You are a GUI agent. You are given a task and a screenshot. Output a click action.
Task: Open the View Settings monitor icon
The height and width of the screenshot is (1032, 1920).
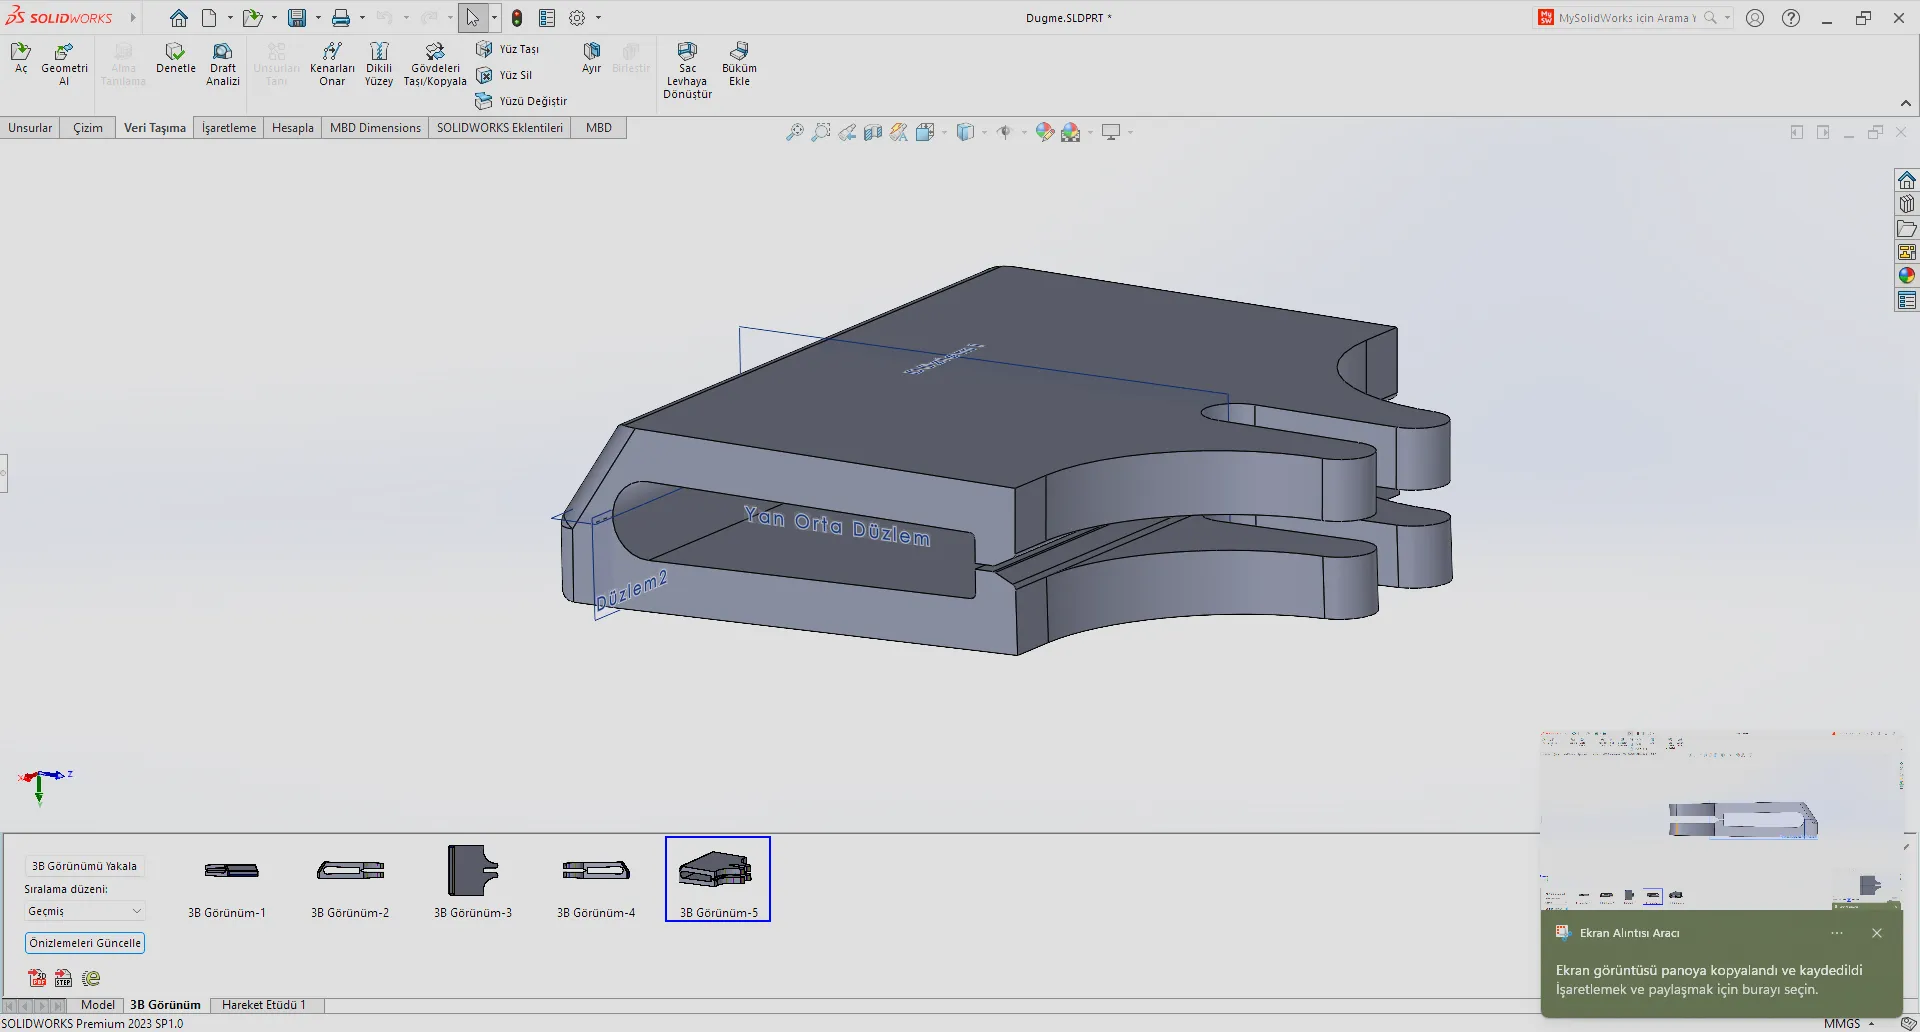[x=1111, y=132]
